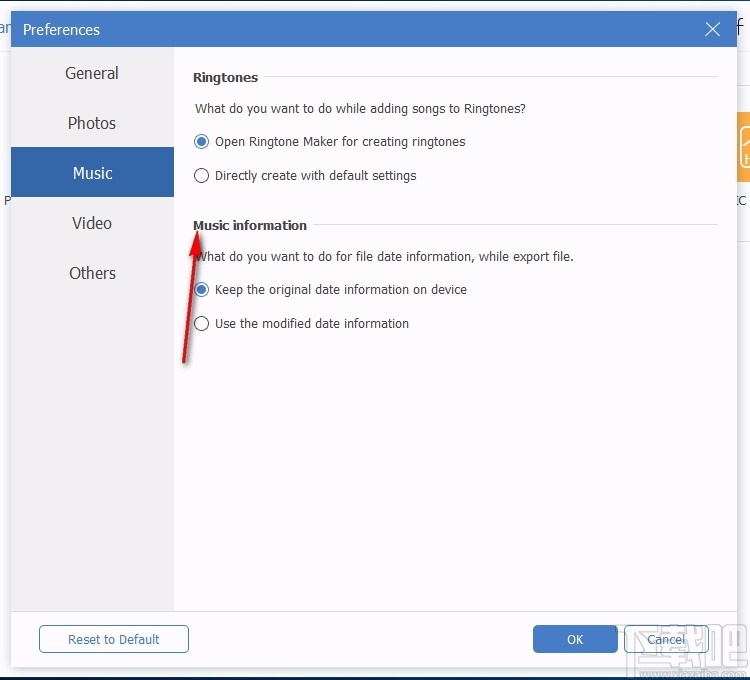Click the Music information section heading
The width and height of the screenshot is (750, 680).
click(250, 225)
